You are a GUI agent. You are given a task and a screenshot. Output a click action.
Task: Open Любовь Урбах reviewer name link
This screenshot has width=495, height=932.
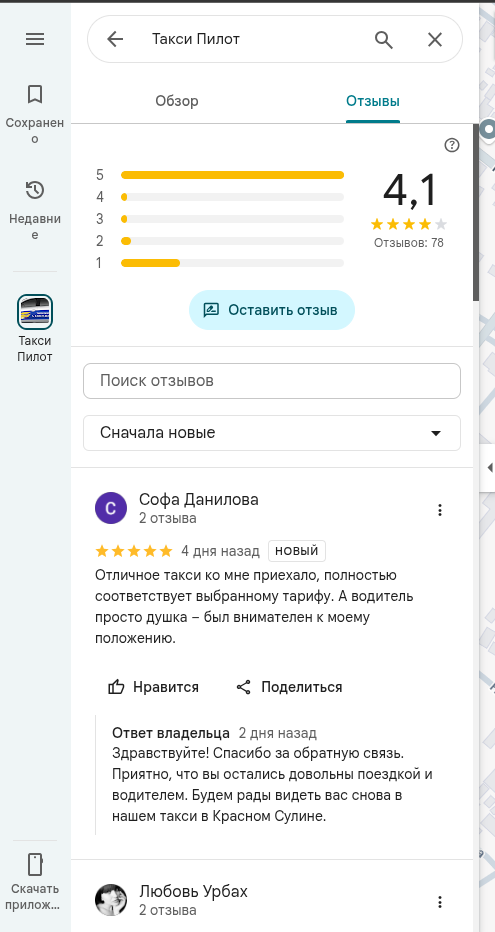click(194, 892)
